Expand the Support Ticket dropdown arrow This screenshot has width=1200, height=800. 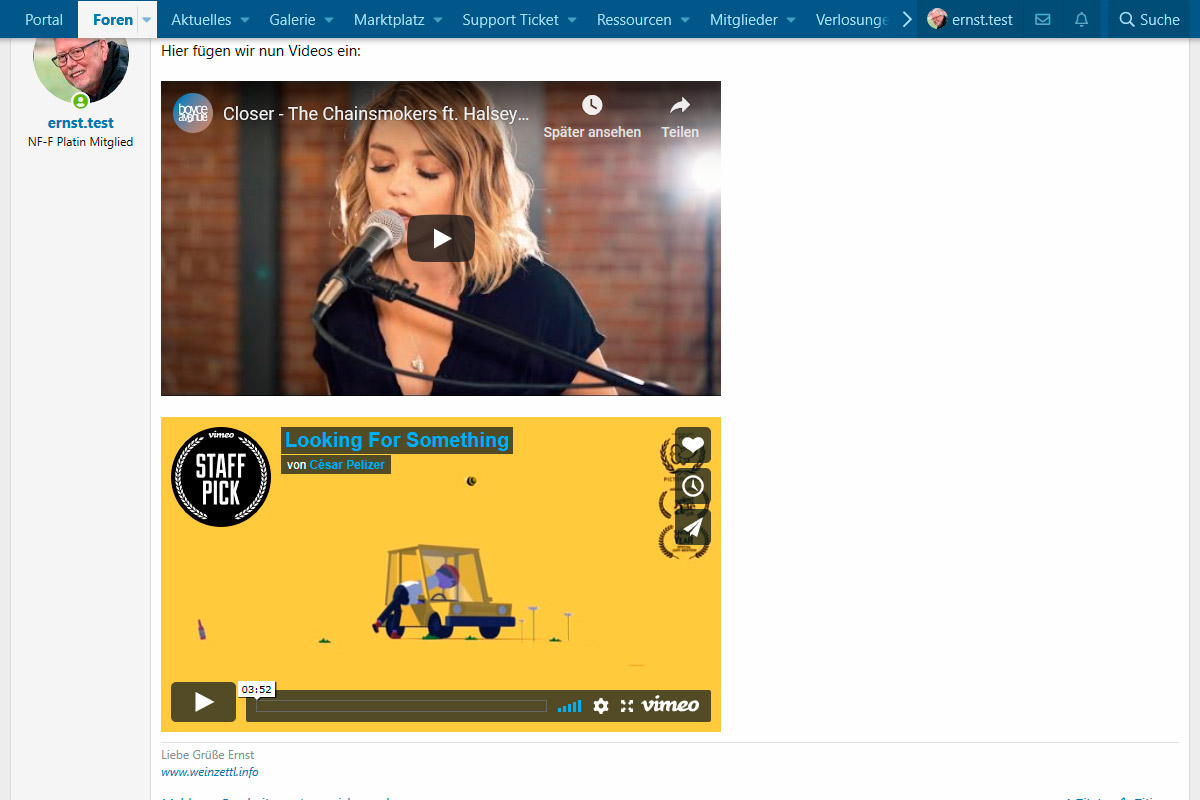(571, 20)
